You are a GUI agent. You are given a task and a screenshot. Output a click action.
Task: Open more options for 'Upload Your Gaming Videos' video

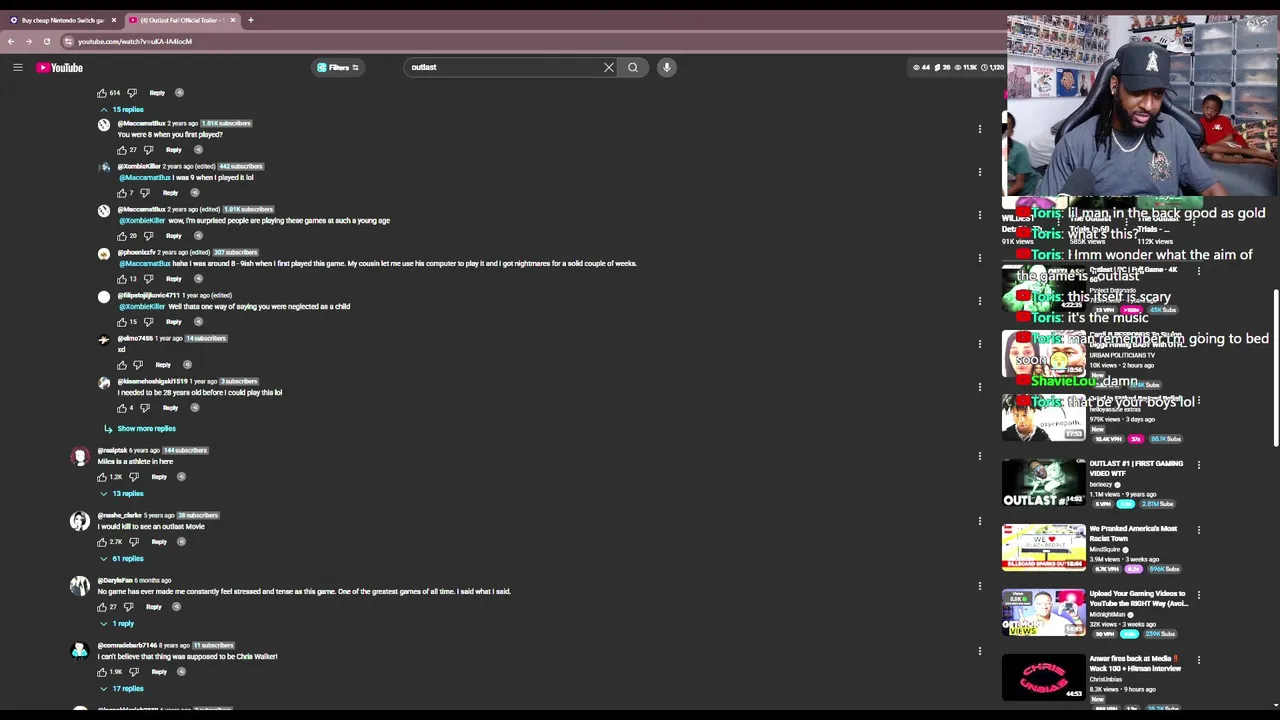point(1198,595)
